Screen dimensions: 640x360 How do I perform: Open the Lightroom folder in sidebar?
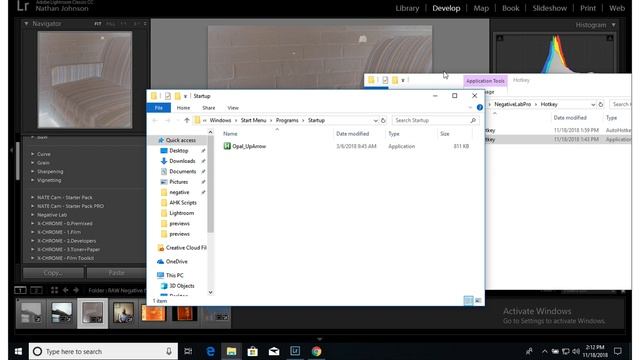[x=182, y=213]
